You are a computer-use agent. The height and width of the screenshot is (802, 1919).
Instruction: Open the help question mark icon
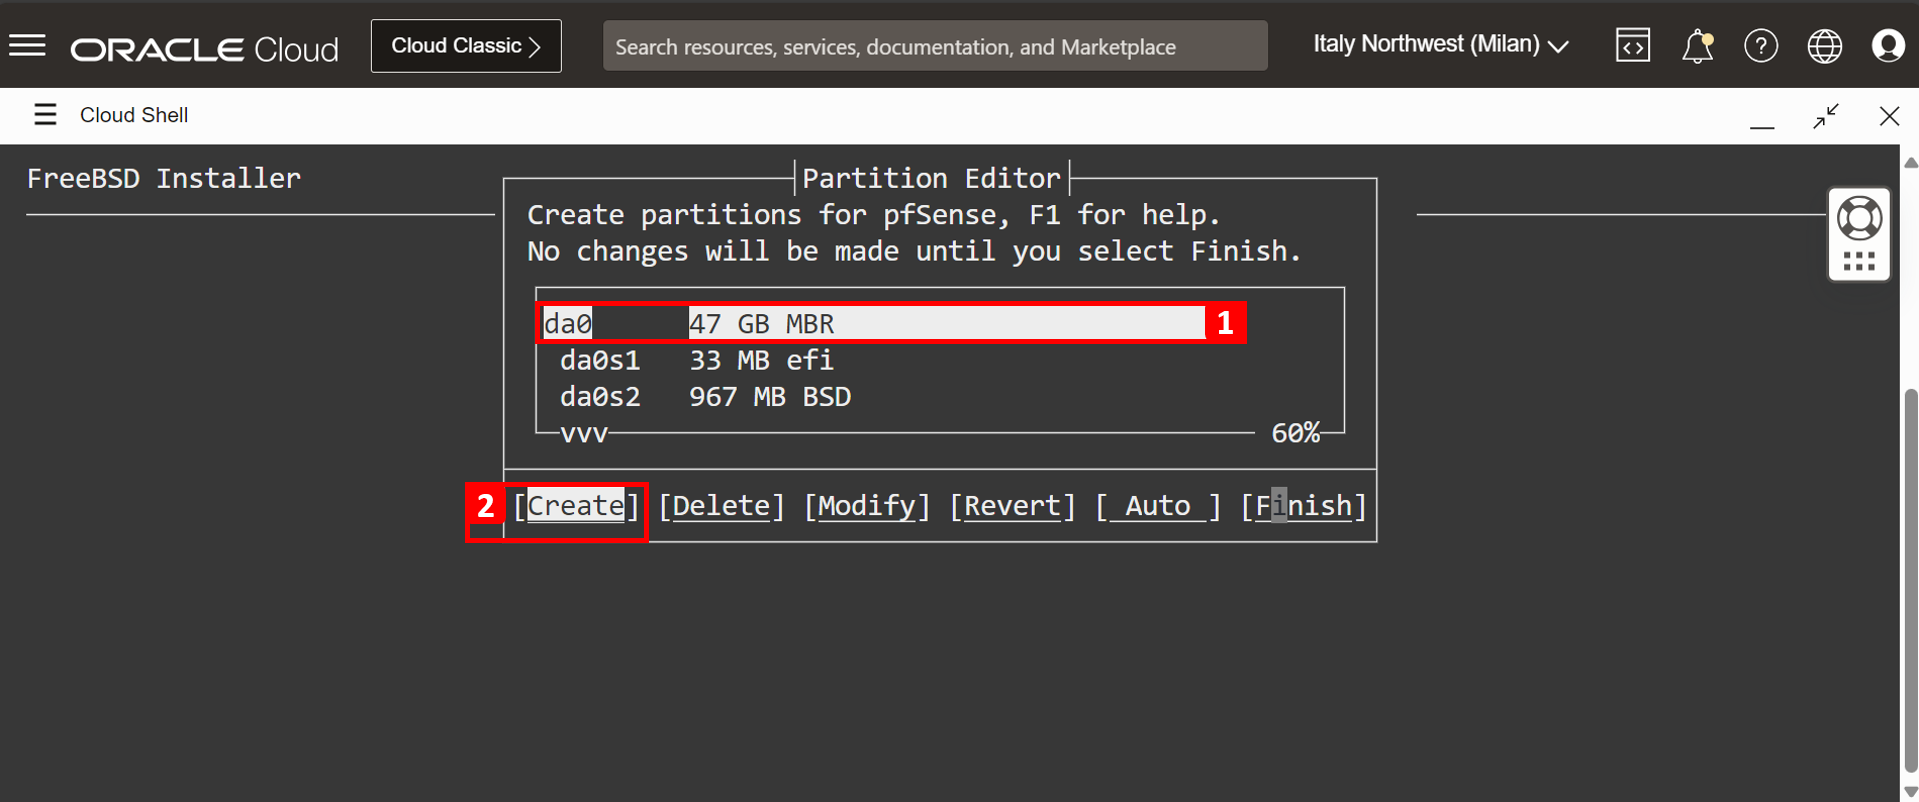pyautogui.click(x=1761, y=46)
